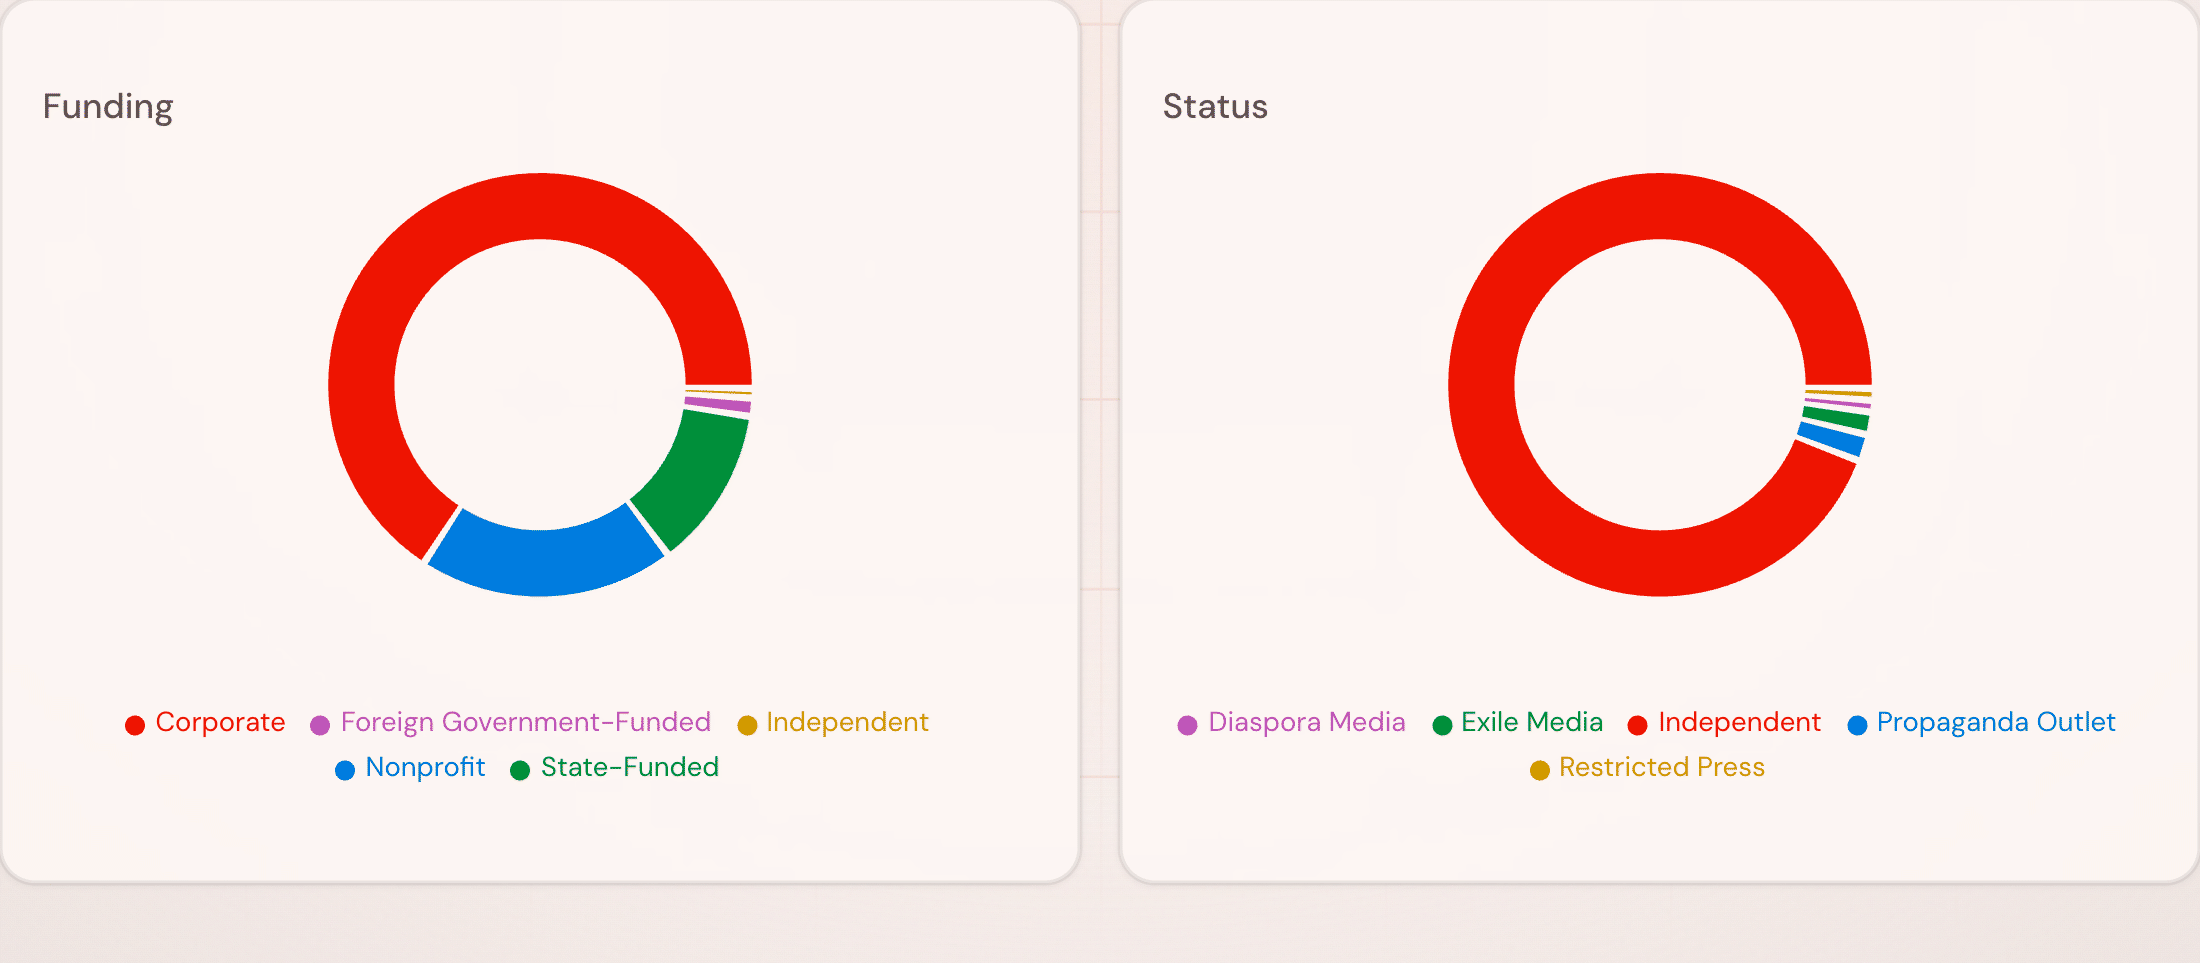Viewport: 2200px width, 963px height.
Task: Click the green Exile Media donut slice
Action: pos(1836,418)
